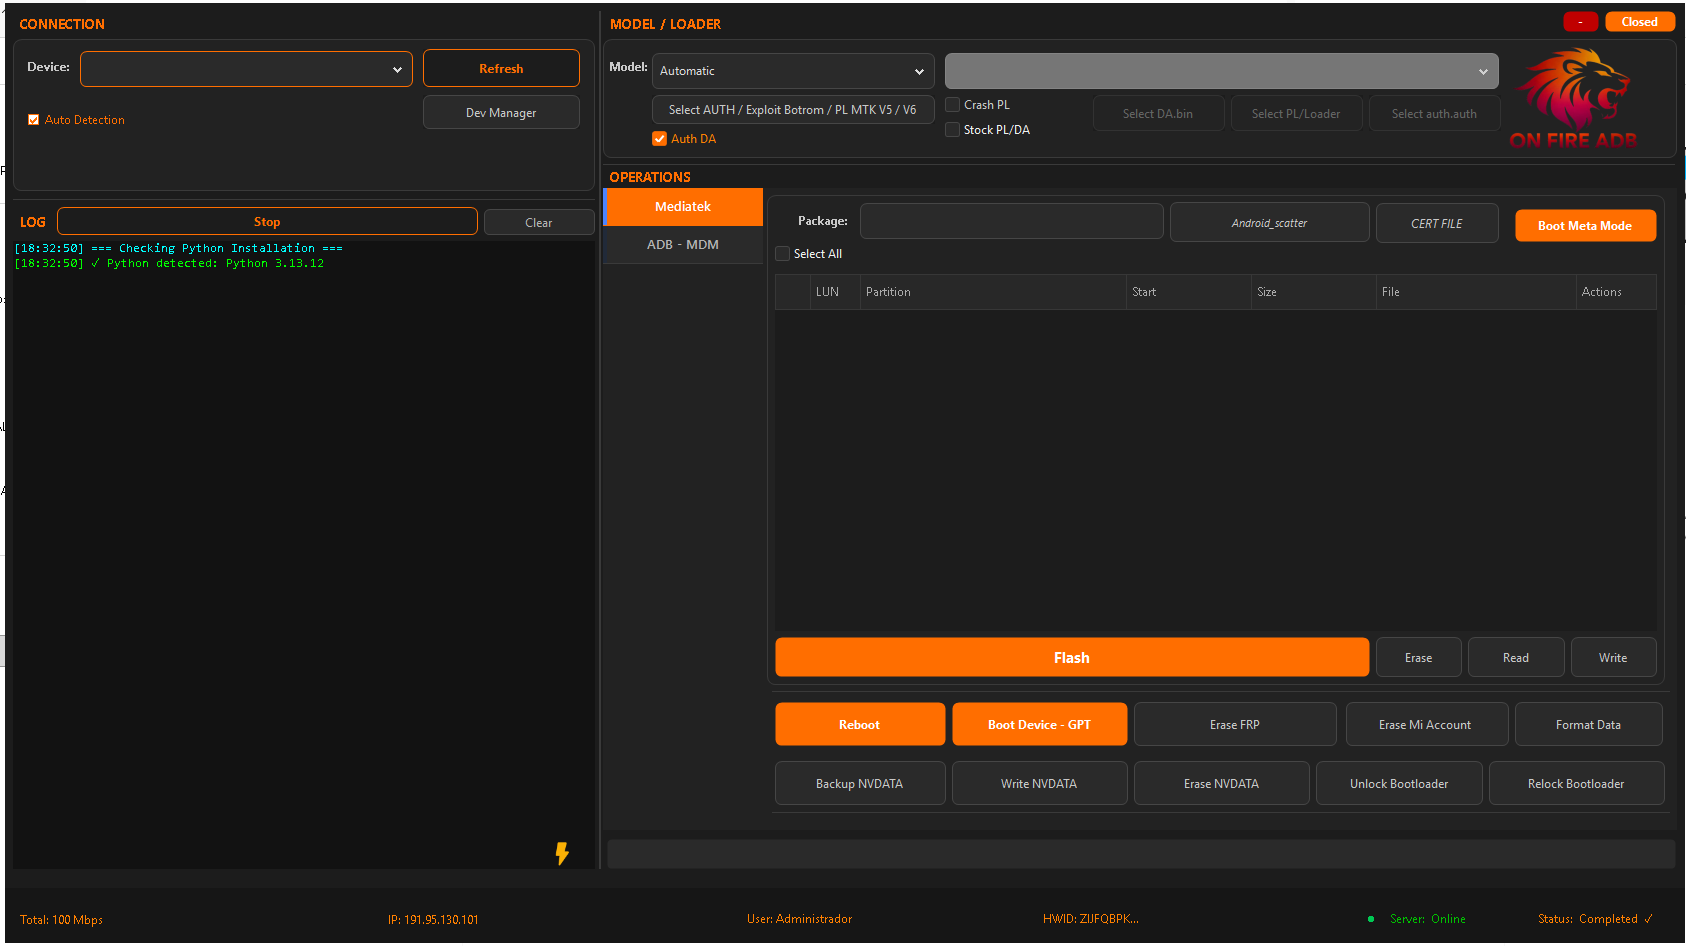This screenshot has height=946, width=1686.
Task: Click Unlock Bootloader button
Action: tap(1399, 784)
